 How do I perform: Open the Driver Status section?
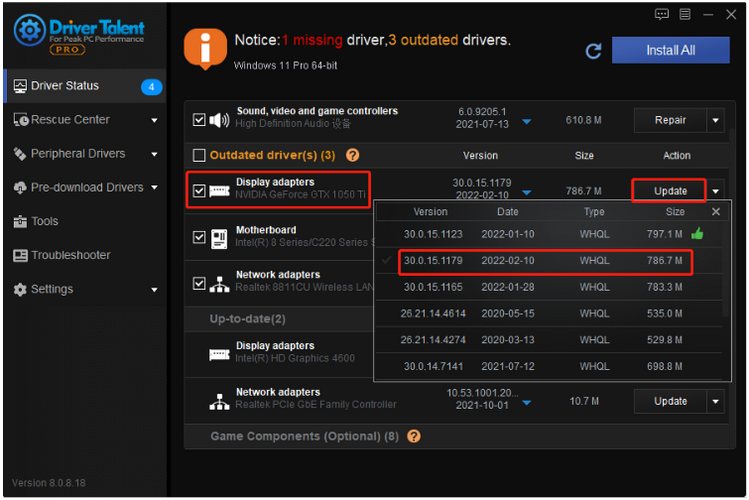[x=85, y=86]
